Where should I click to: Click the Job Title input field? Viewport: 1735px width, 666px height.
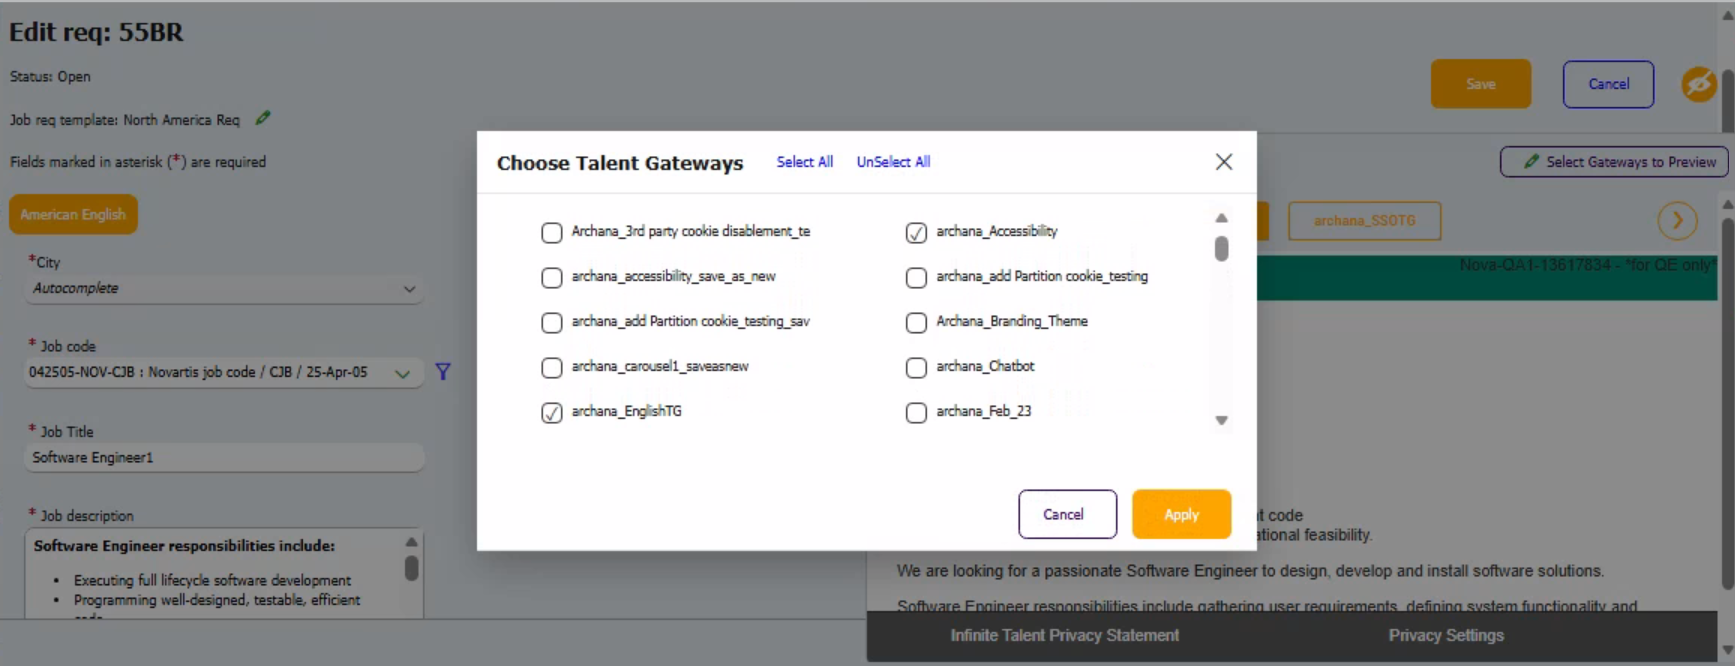pos(224,458)
